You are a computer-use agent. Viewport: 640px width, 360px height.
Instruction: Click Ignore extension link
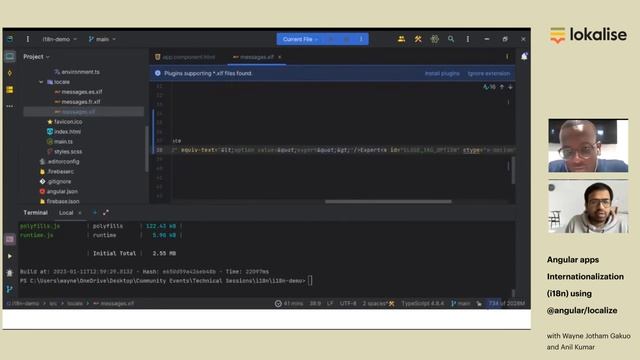[x=489, y=73]
